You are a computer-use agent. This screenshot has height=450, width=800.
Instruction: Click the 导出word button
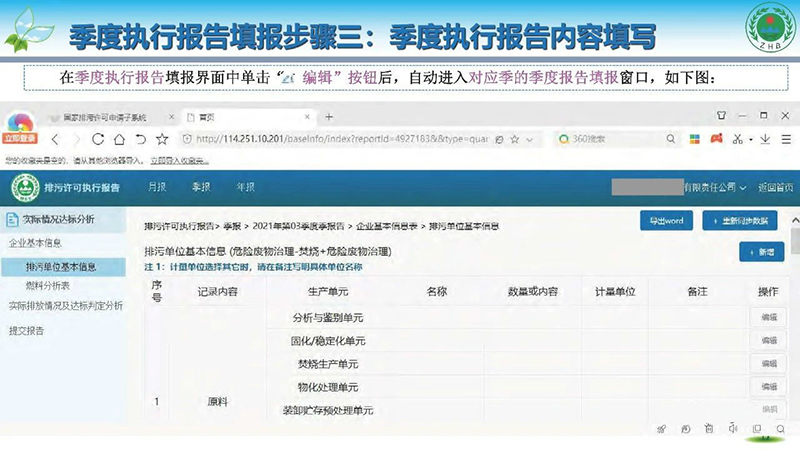point(665,221)
